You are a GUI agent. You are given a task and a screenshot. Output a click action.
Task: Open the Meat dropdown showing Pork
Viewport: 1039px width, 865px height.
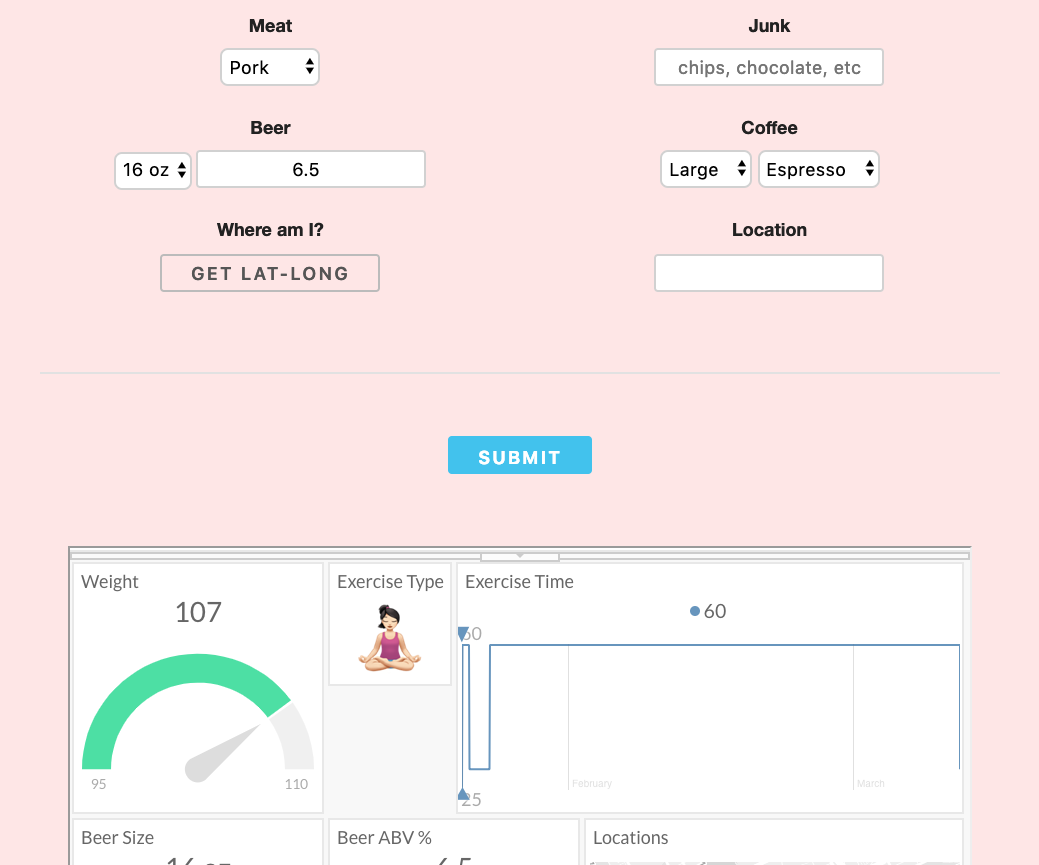269,67
